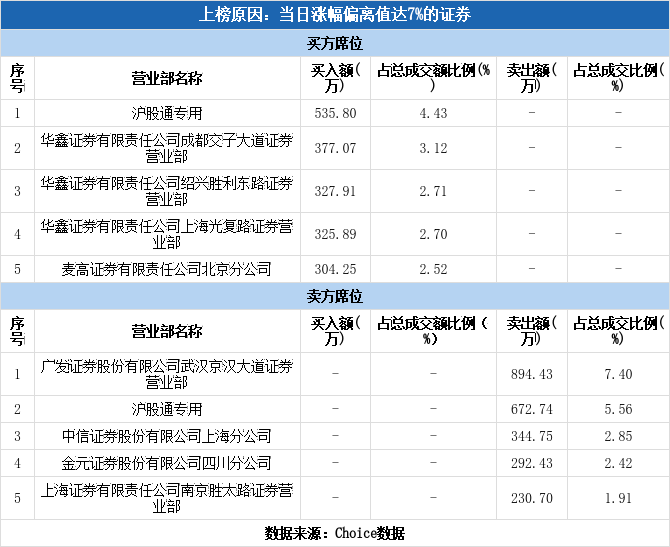
Task: Click the title 上榜原因：当日涨幅偏离值达7%的证券
Action: (x=335, y=15)
